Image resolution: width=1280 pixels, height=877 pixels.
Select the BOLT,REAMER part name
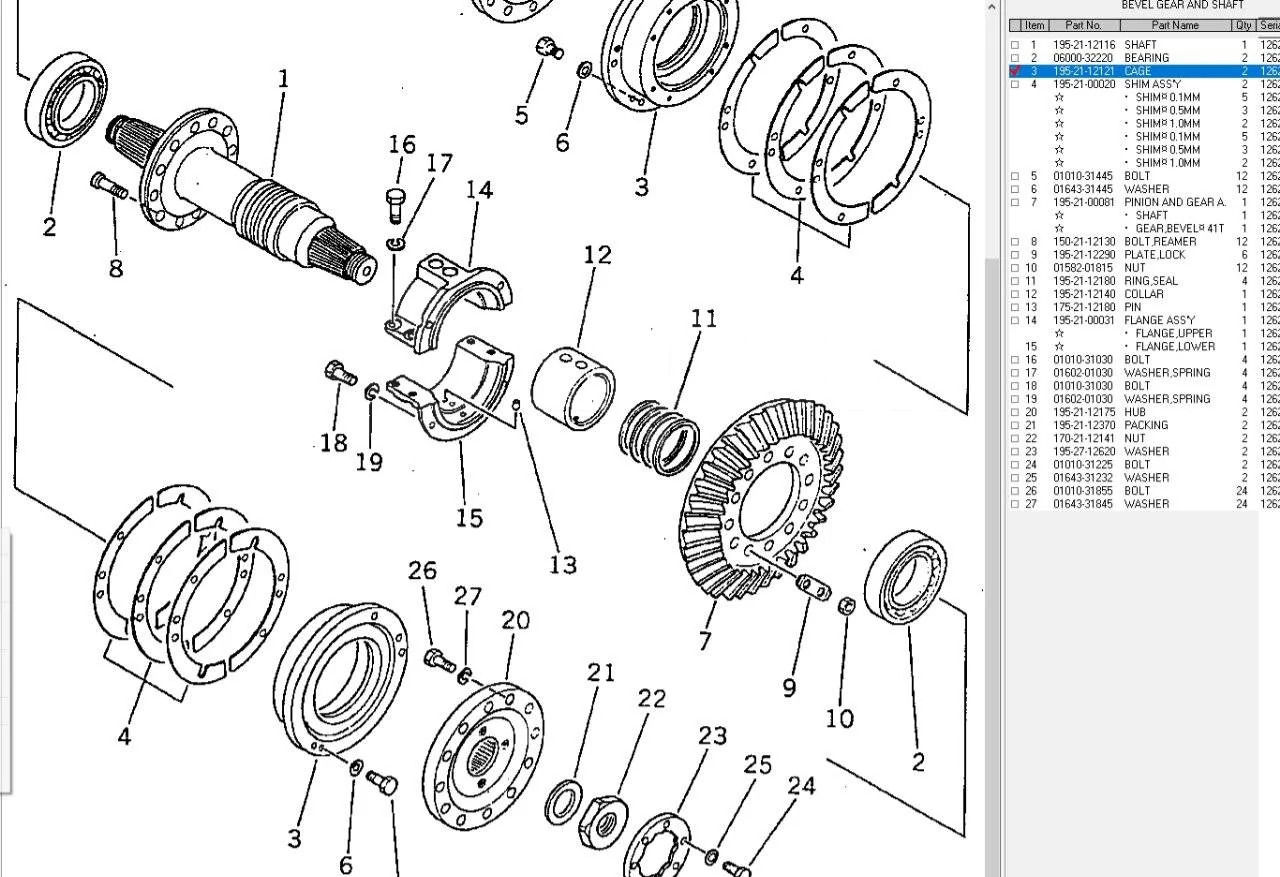[x=1160, y=241]
